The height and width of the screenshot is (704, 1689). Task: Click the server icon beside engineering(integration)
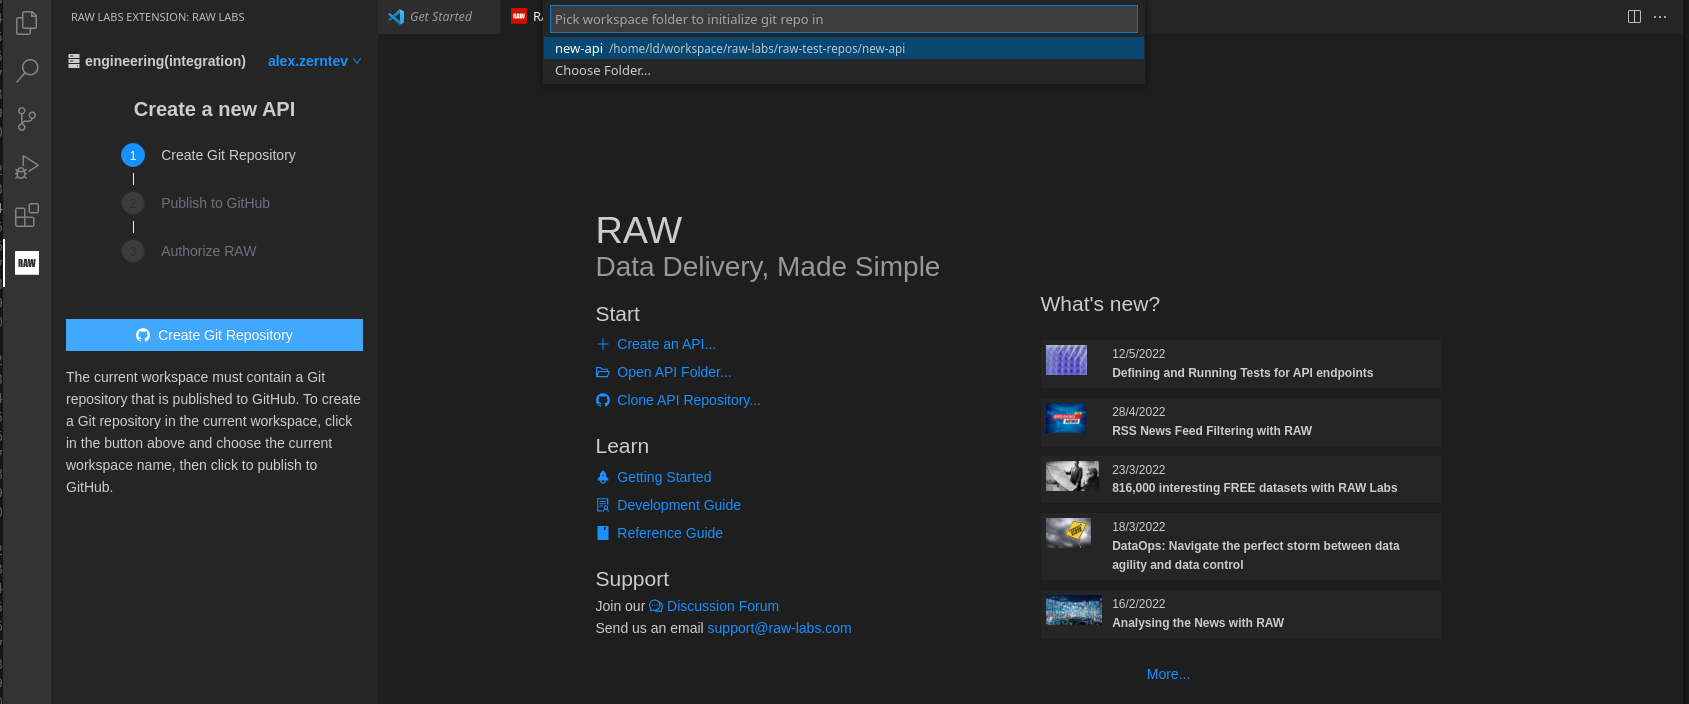click(74, 61)
